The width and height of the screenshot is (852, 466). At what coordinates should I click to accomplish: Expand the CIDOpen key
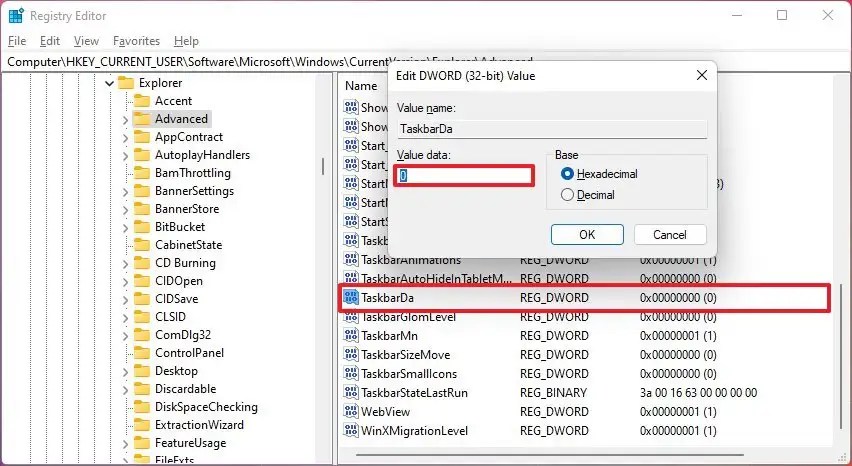126,281
